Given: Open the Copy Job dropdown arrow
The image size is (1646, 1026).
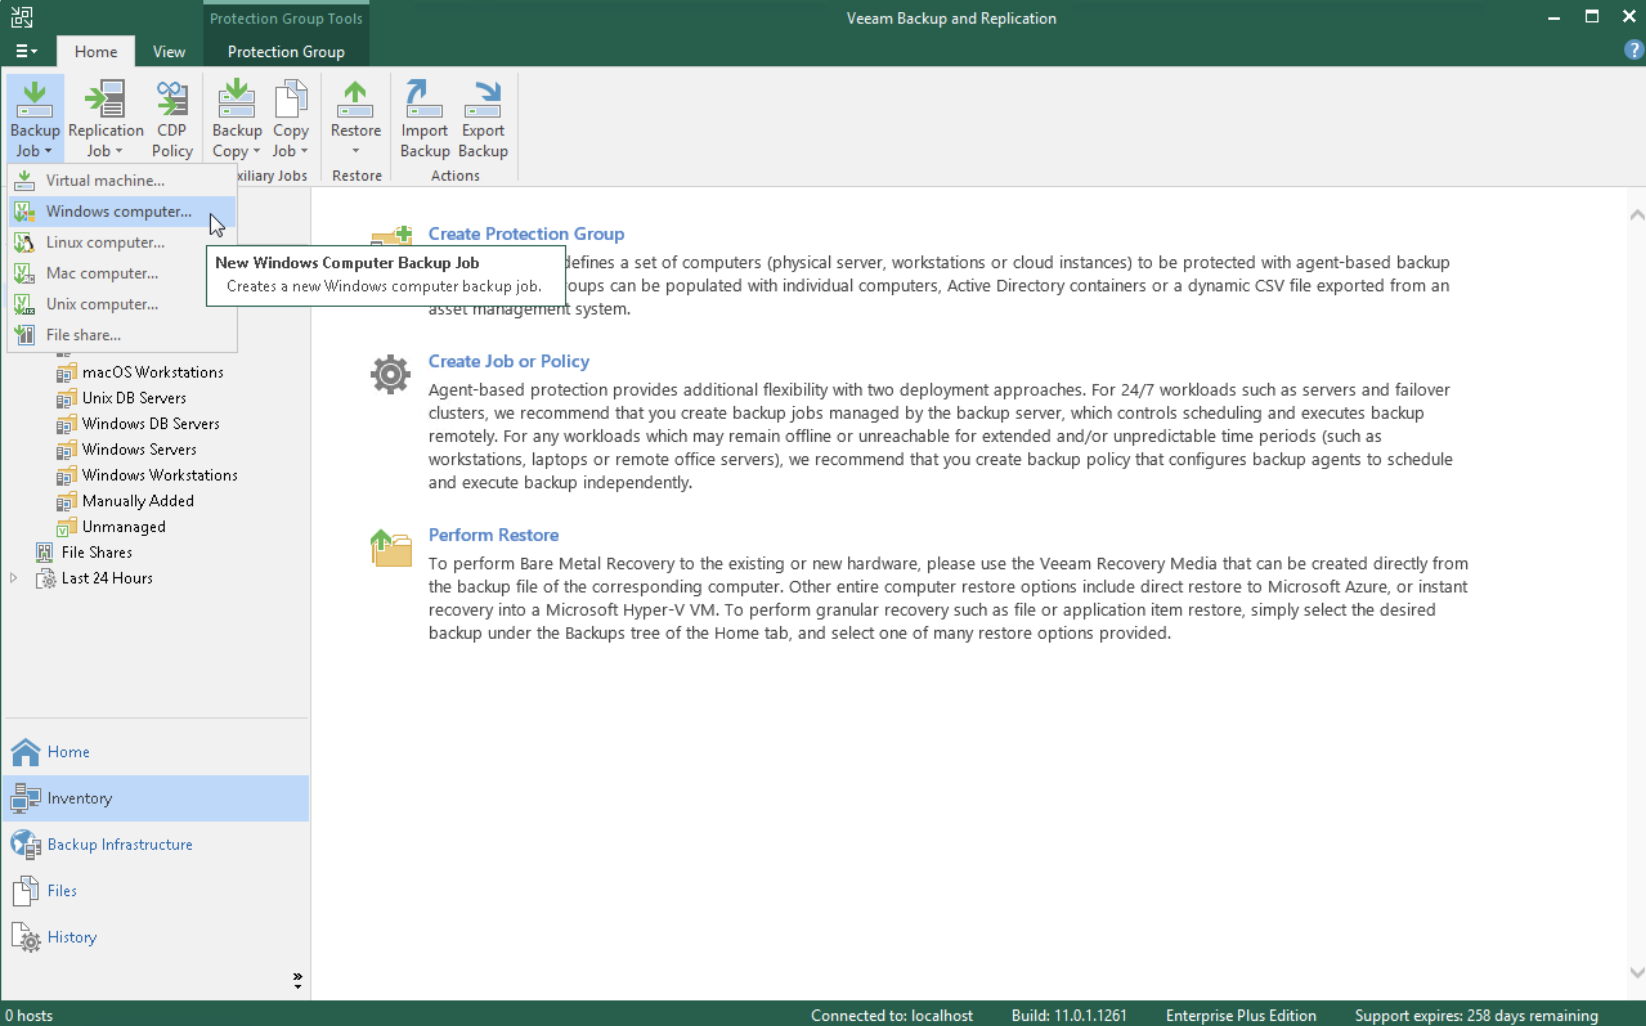Looking at the screenshot, I should 304,152.
